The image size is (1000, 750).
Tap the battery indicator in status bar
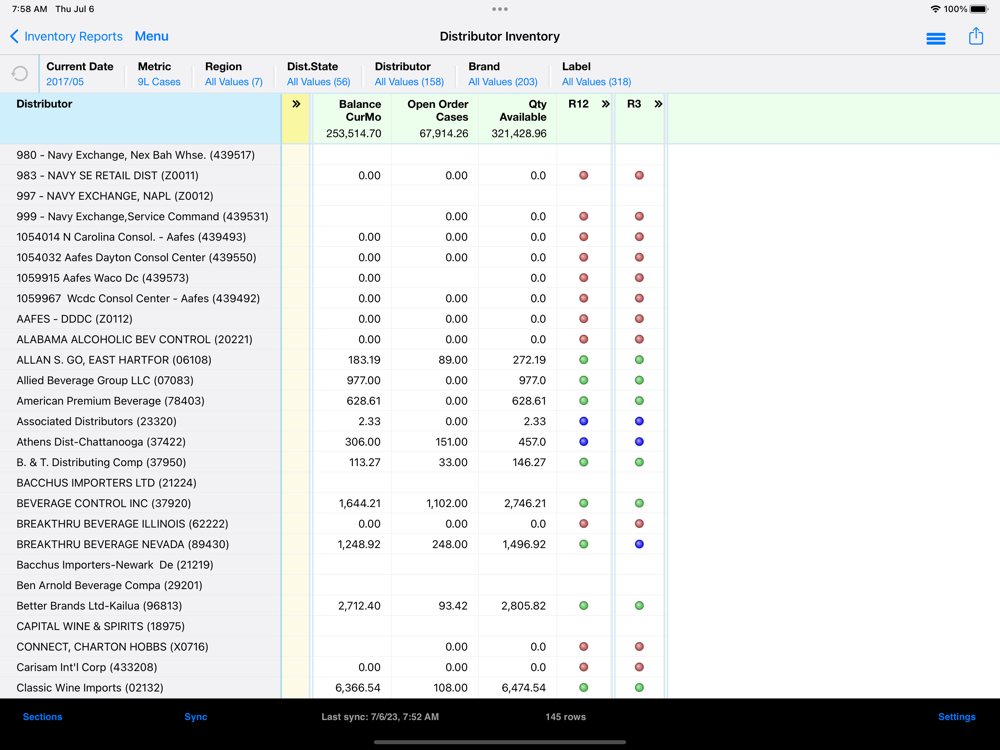(980, 9)
